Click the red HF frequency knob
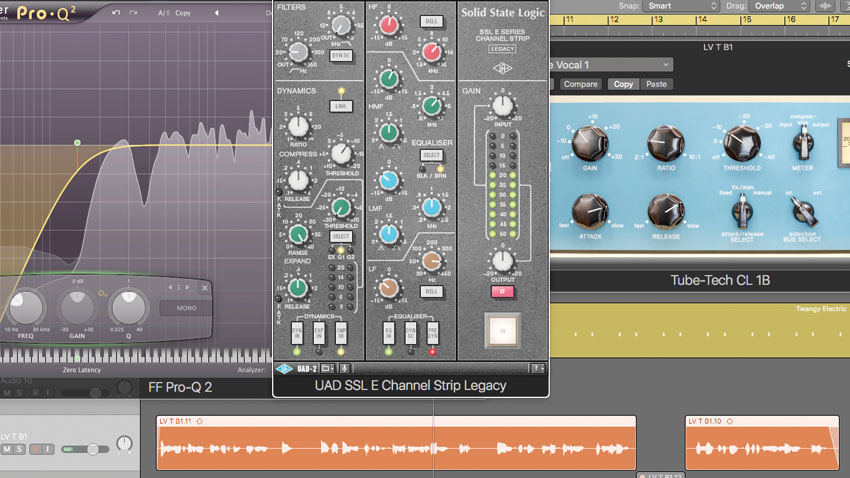850x478 pixels. 432,52
